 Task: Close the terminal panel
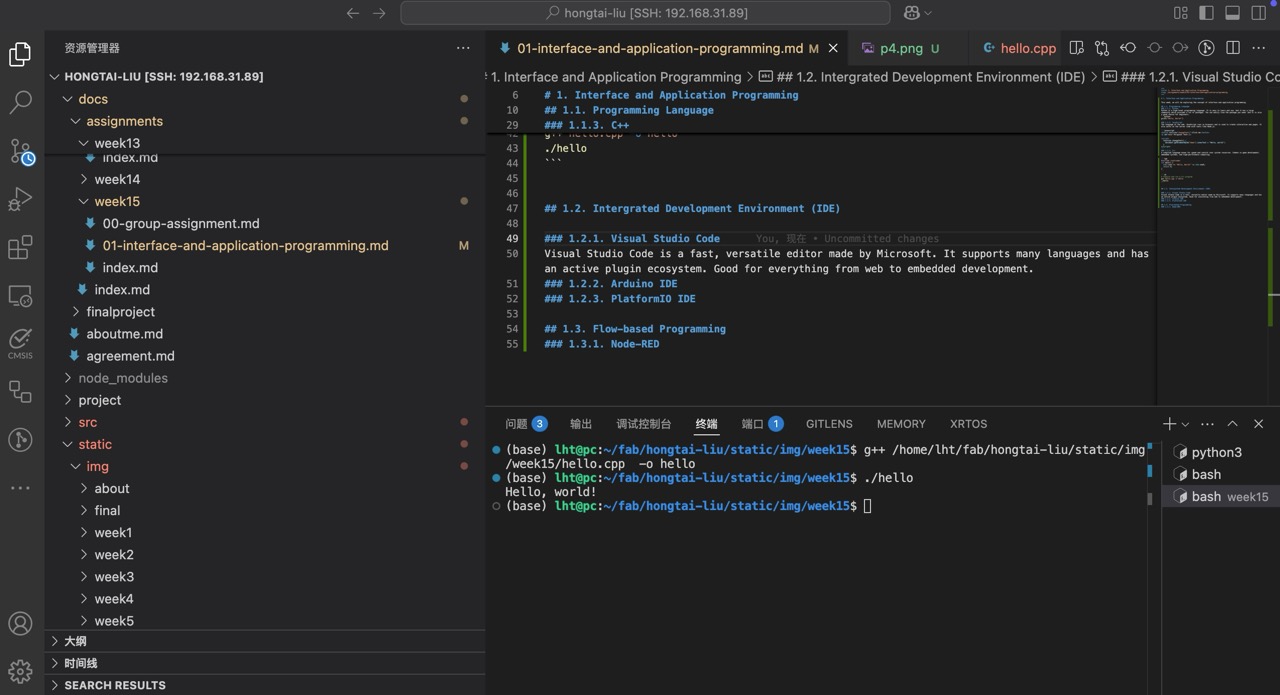(x=1259, y=424)
